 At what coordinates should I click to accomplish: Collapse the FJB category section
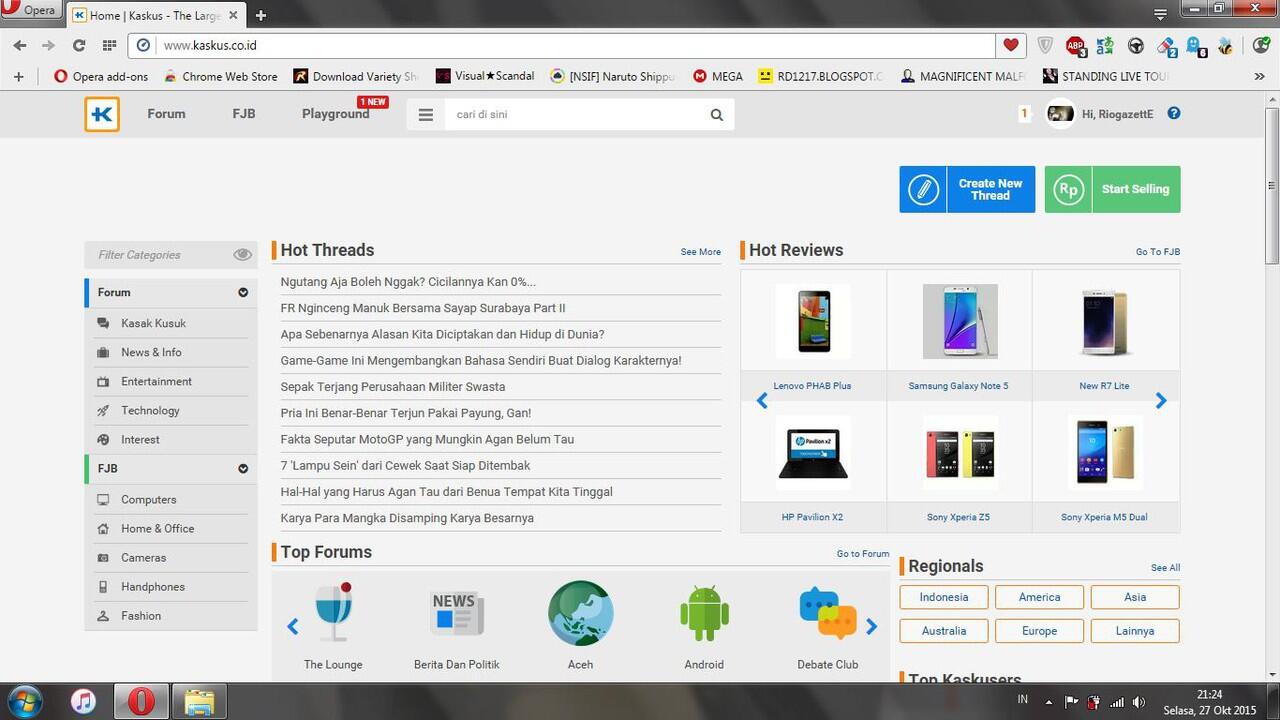coord(243,469)
